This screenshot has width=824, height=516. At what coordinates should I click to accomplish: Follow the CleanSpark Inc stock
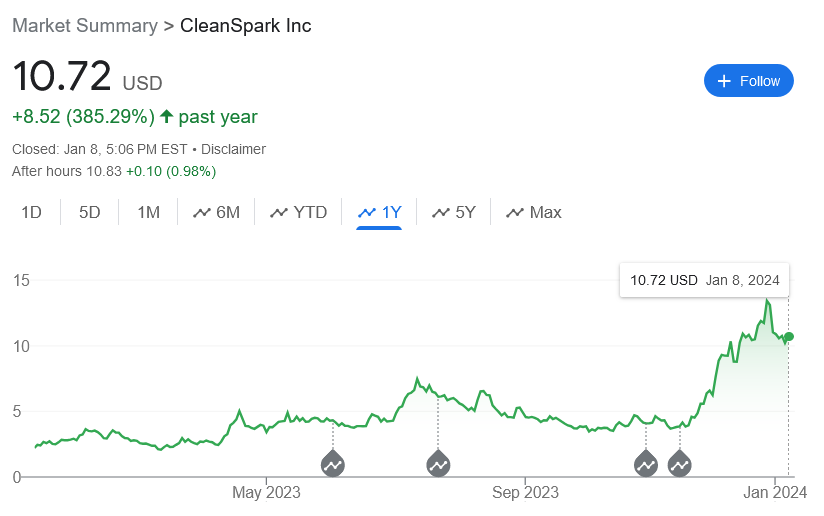749,80
